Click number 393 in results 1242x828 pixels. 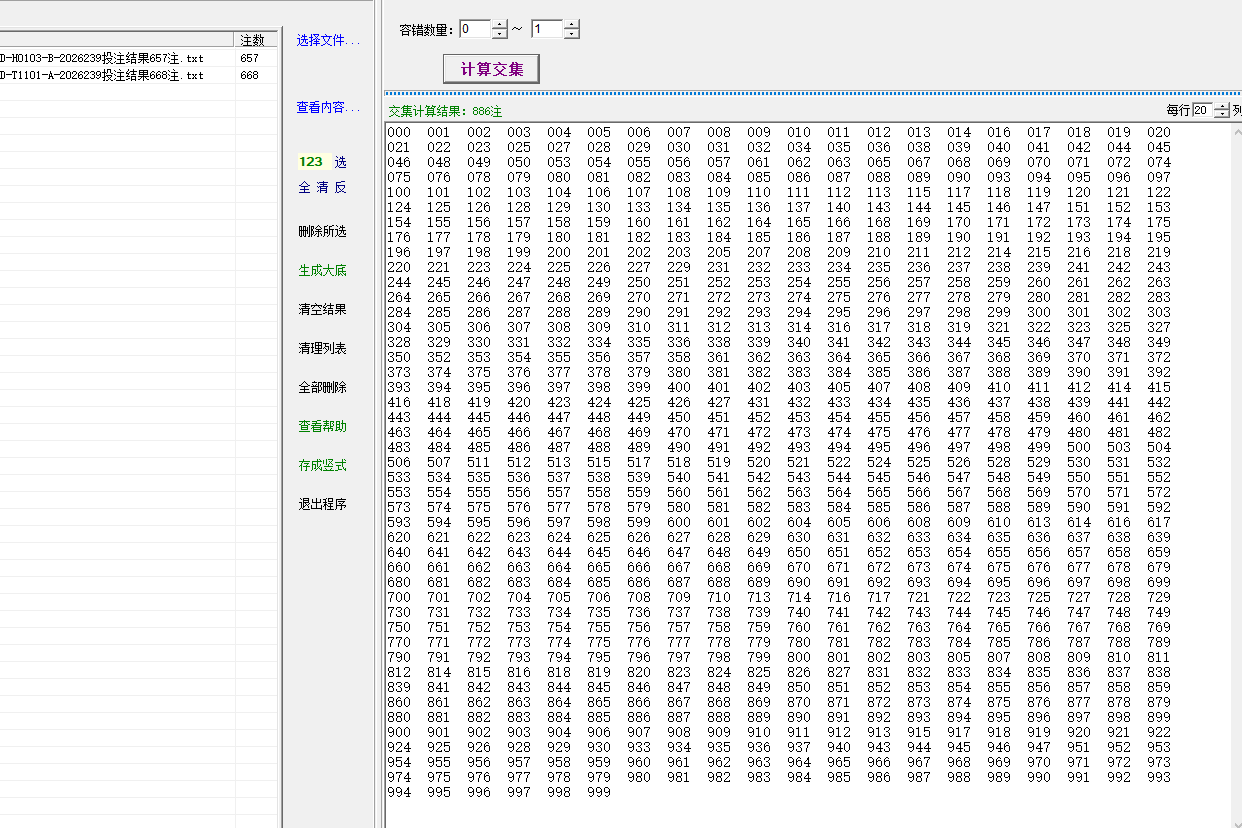click(x=399, y=387)
